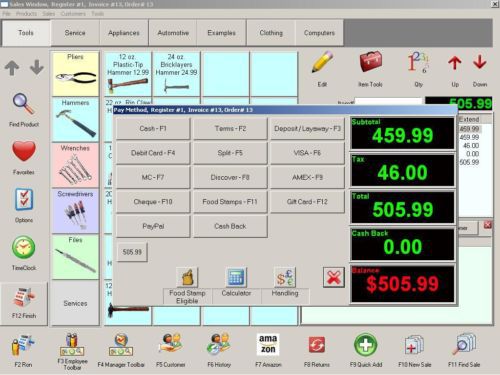Image resolution: width=500 pixels, height=375 pixels.
Task: Choose Cash - F1 payment method
Action: coord(153,128)
